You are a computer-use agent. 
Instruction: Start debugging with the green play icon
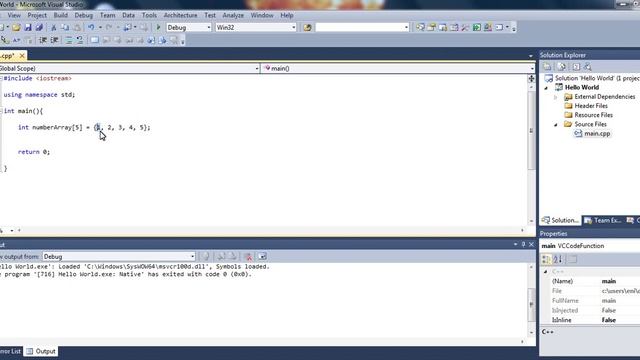[158, 27]
